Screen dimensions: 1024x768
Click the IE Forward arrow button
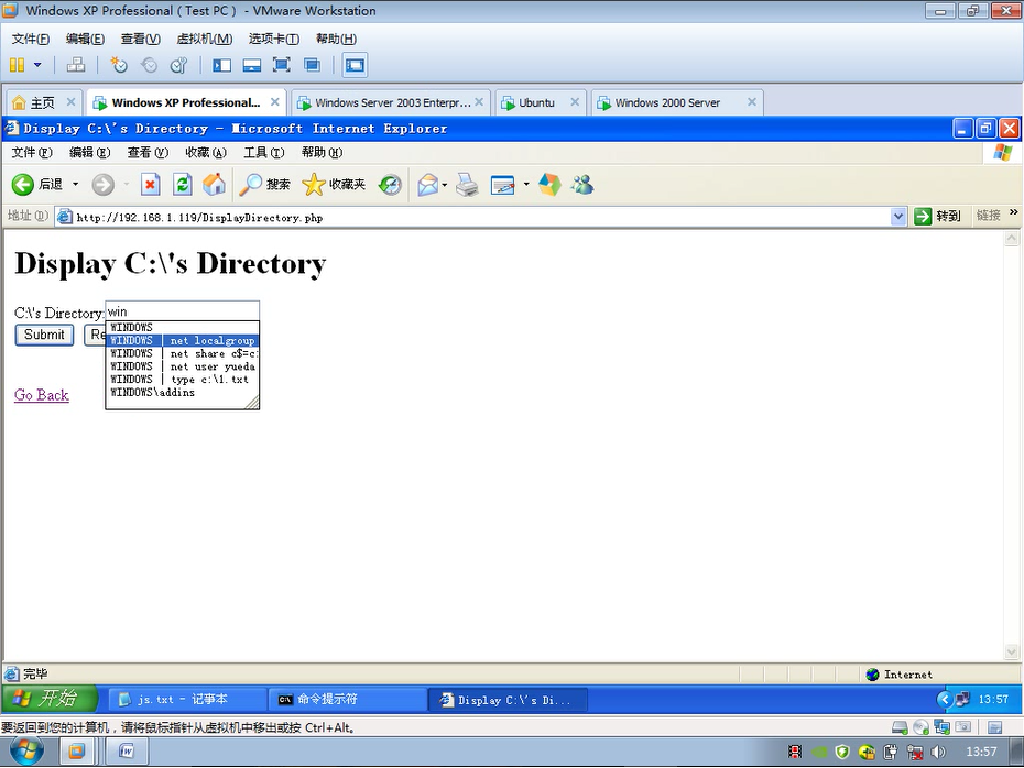[103, 185]
